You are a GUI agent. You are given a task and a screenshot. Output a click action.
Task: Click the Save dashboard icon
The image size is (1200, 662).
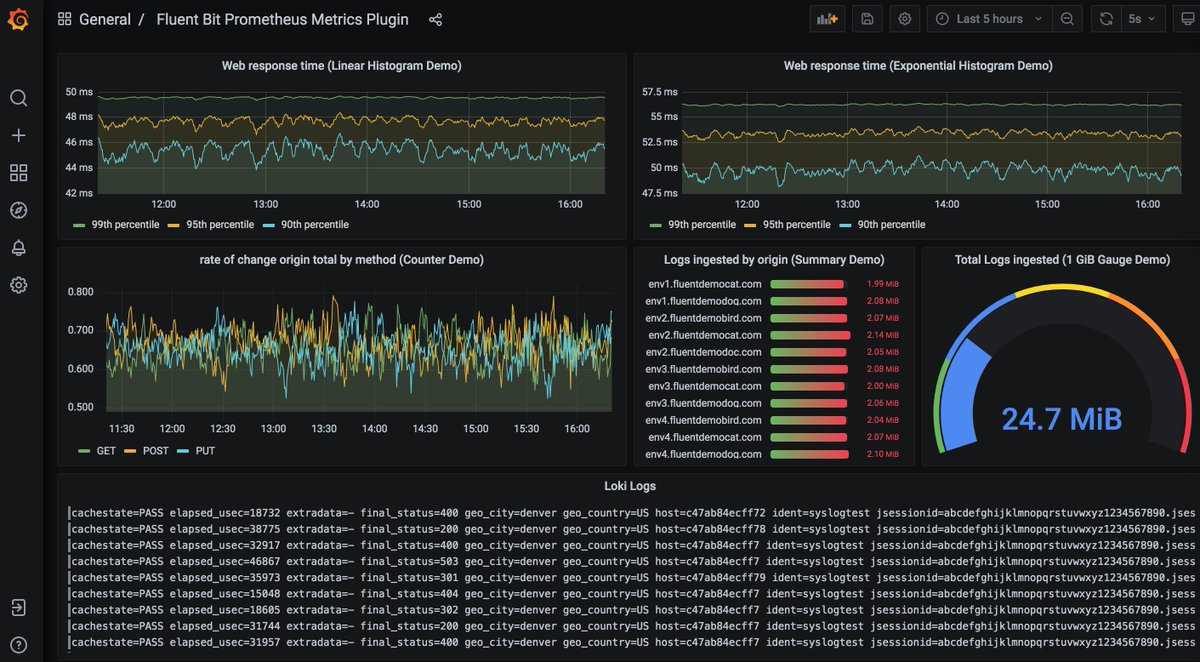[x=867, y=19]
